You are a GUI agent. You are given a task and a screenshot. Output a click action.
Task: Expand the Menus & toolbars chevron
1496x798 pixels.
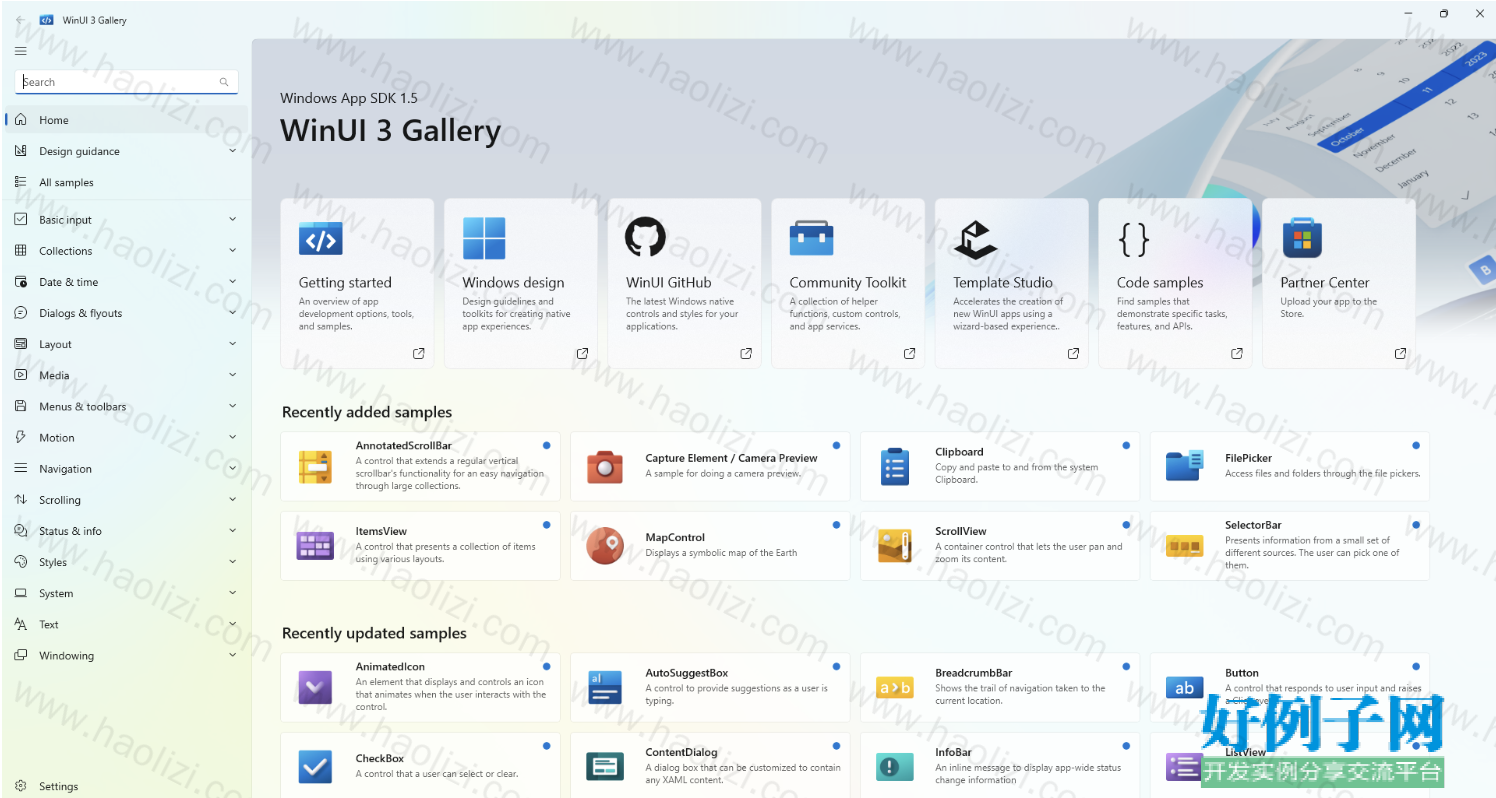[232, 406]
